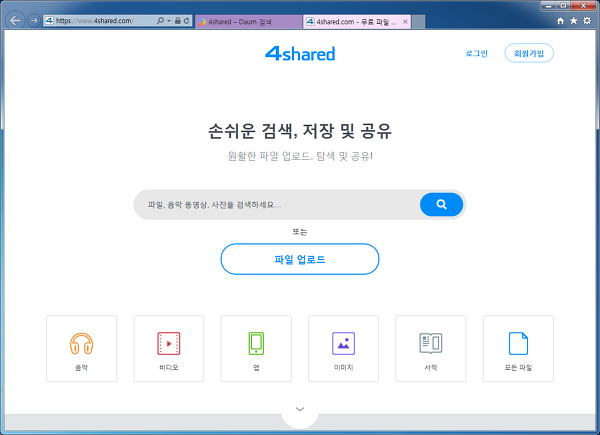This screenshot has width=600, height=435.
Task: Expand the page with the down chevron
Action: click(x=300, y=409)
